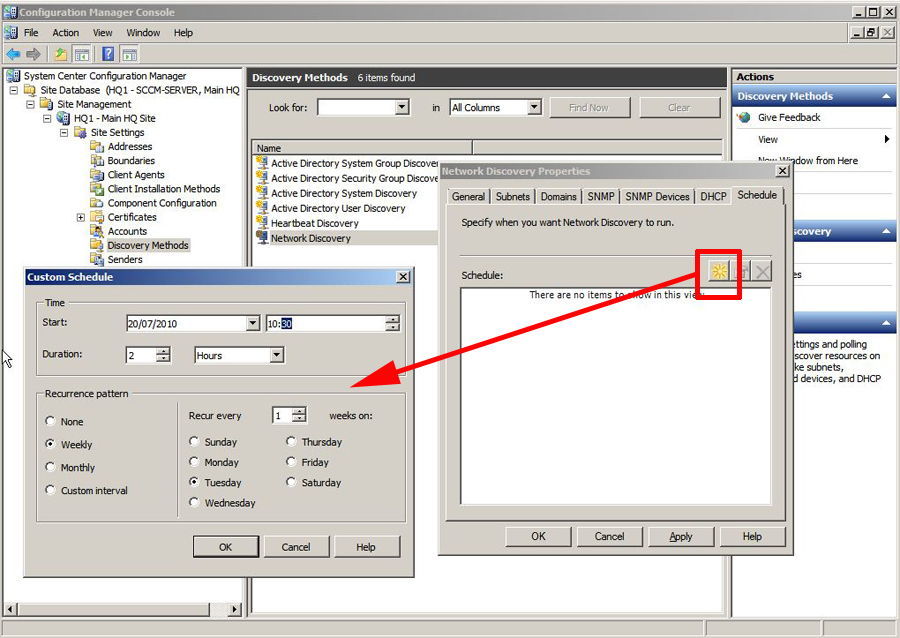Close the Custom Schedule dialog
Screen dimensions: 900x638
click(404, 277)
